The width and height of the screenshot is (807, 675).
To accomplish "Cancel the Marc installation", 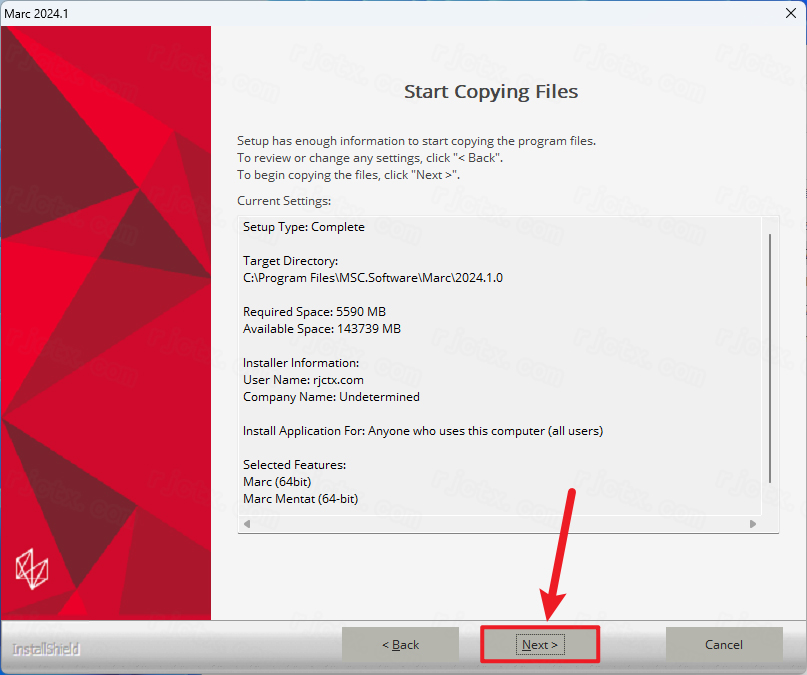I will (724, 644).
